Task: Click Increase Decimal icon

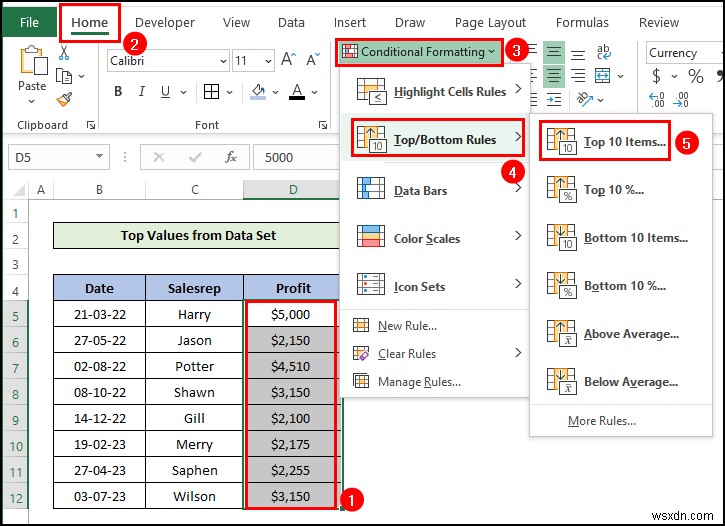Action: click(x=657, y=99)
